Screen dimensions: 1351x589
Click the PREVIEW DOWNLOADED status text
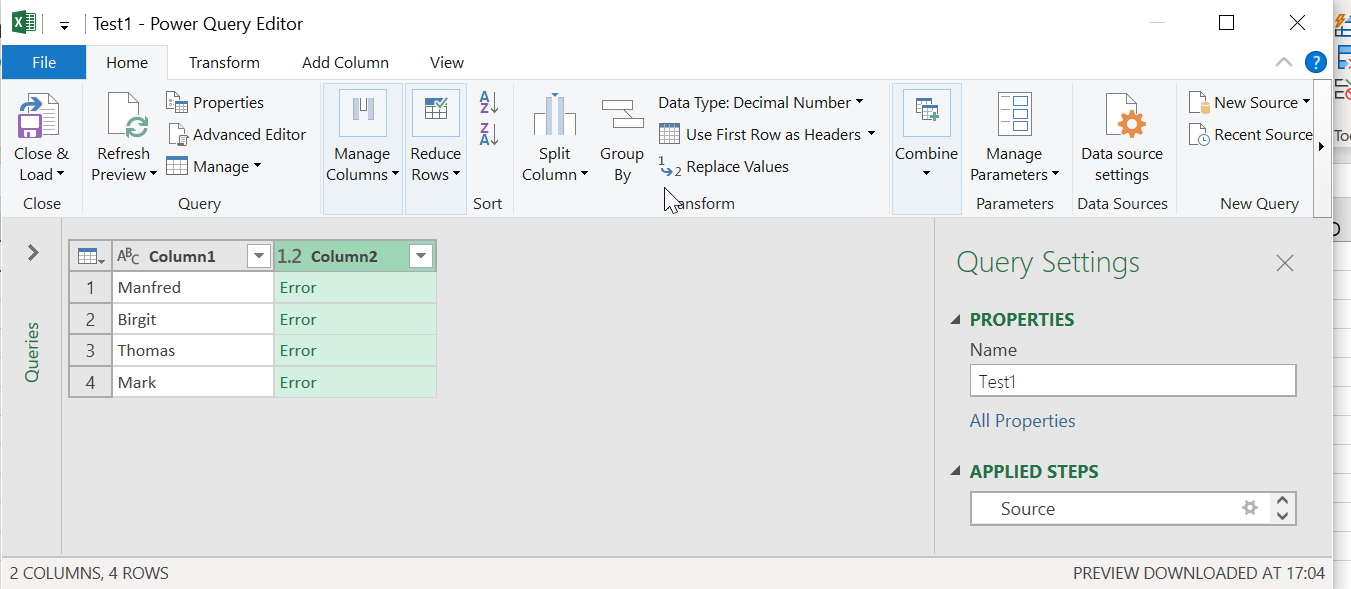click(1199, 573)
